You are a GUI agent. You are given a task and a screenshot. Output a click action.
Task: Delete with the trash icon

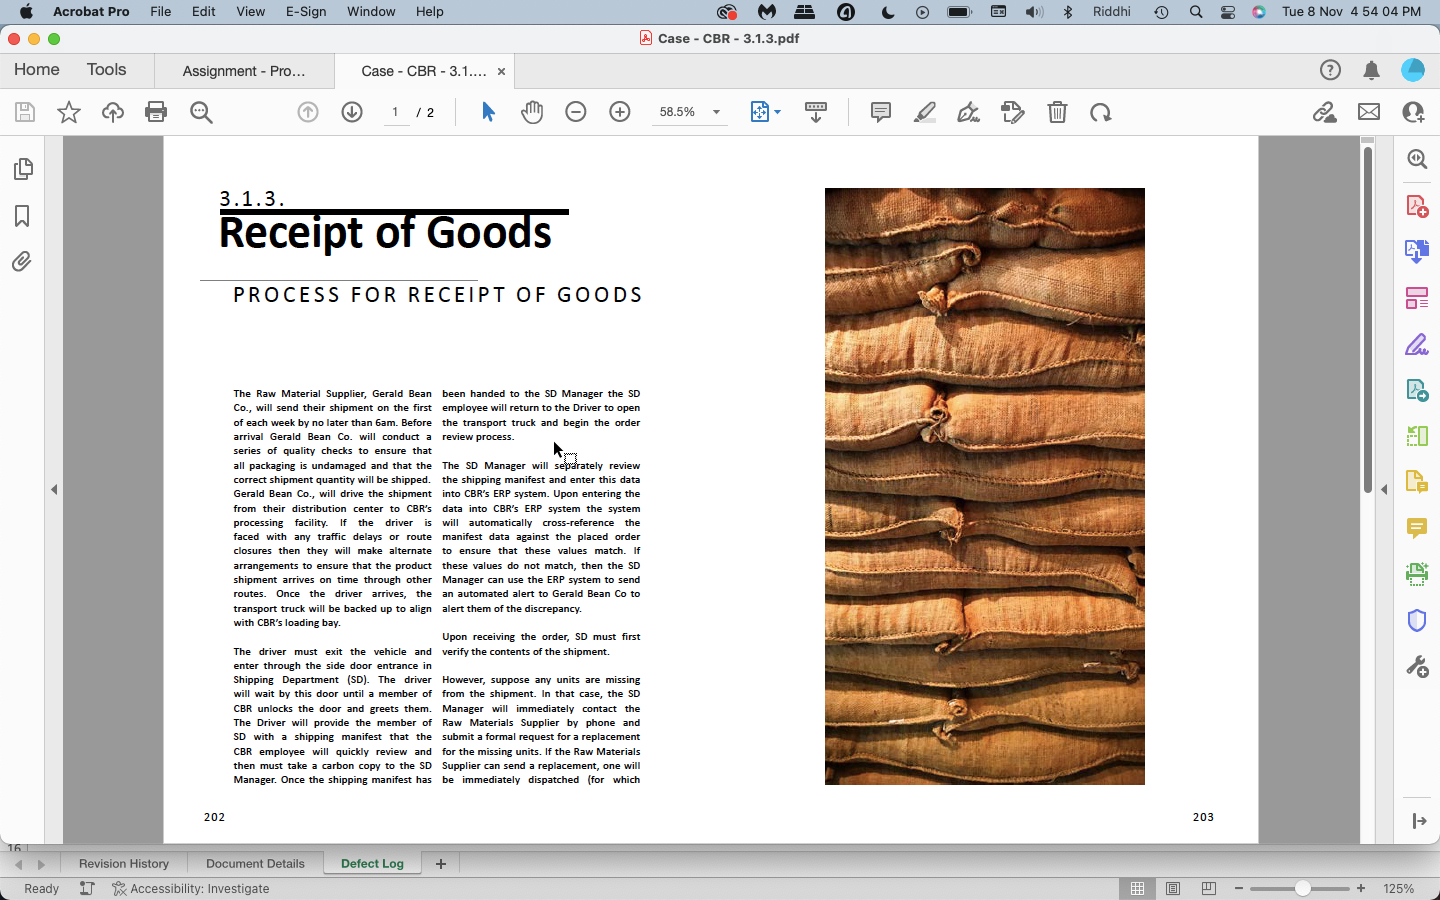tap(1057, 112)
